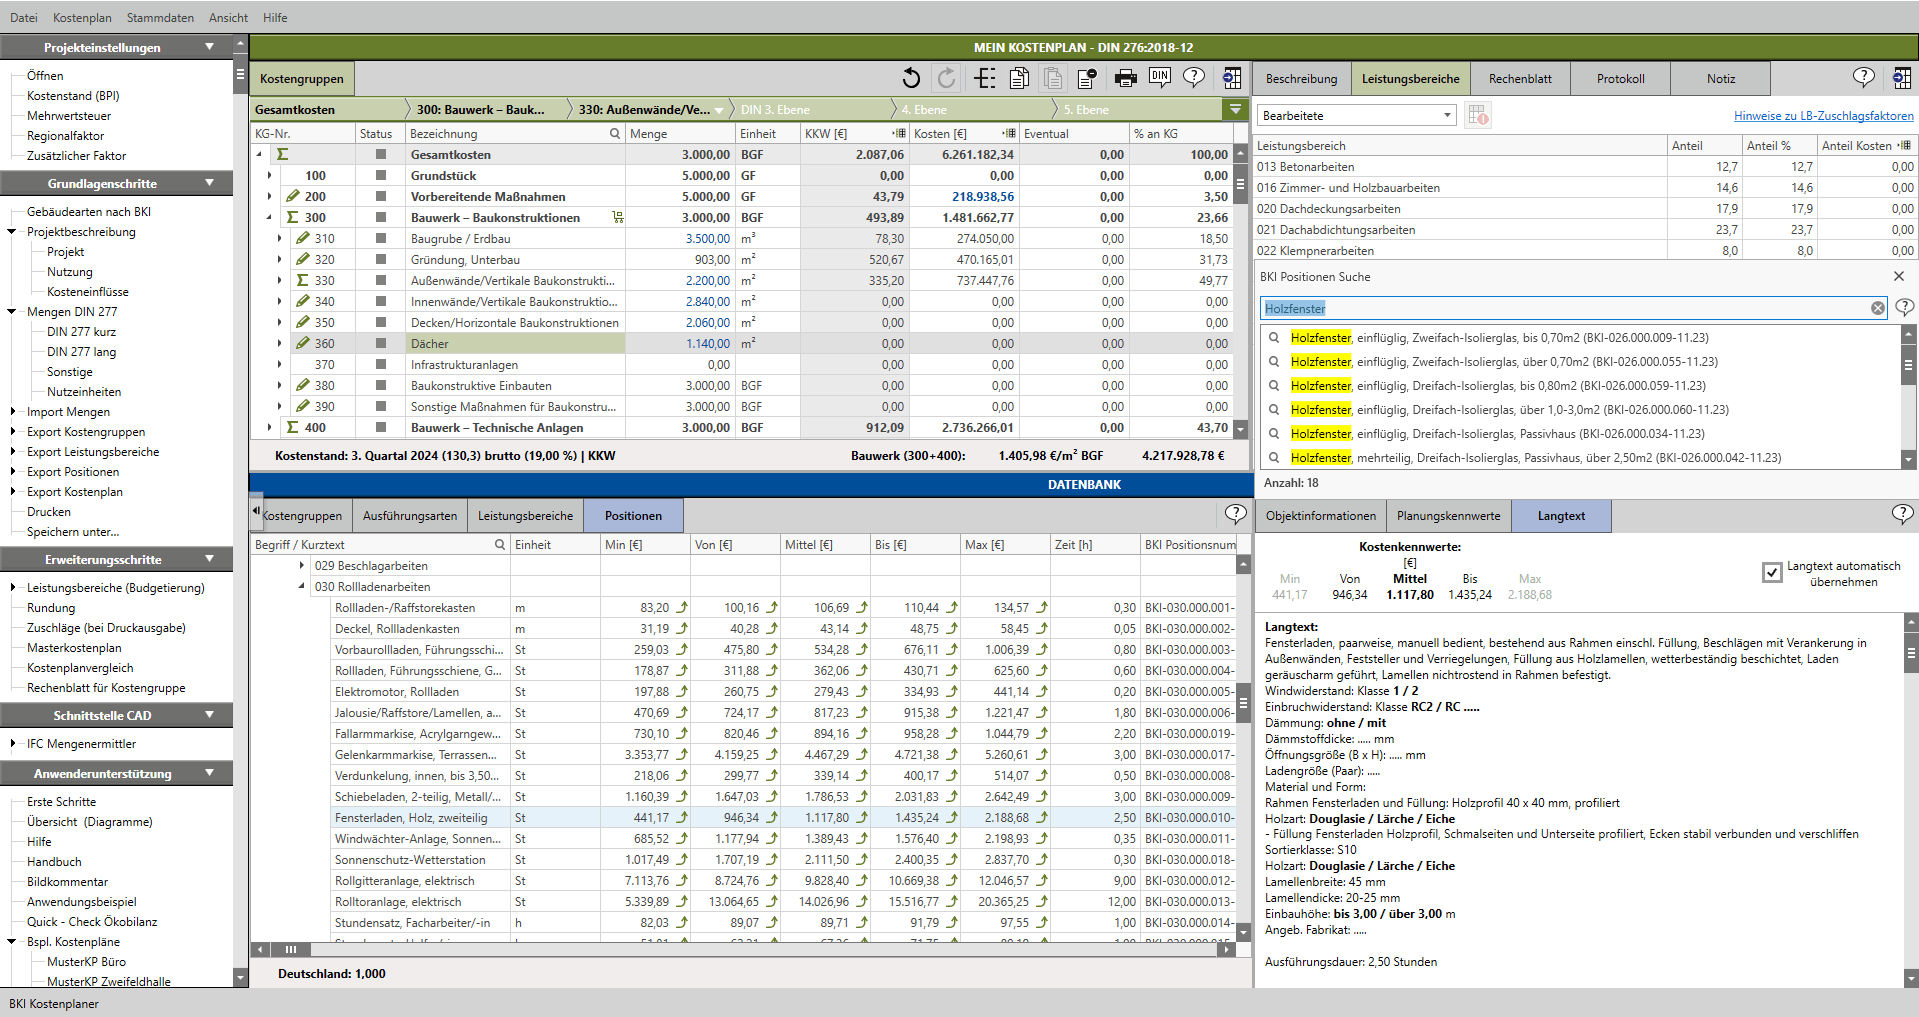Screen dimensions: 1919x1017
Task: Collapse the Erweiterungsschritte section
Action: [x=209, y=559]
